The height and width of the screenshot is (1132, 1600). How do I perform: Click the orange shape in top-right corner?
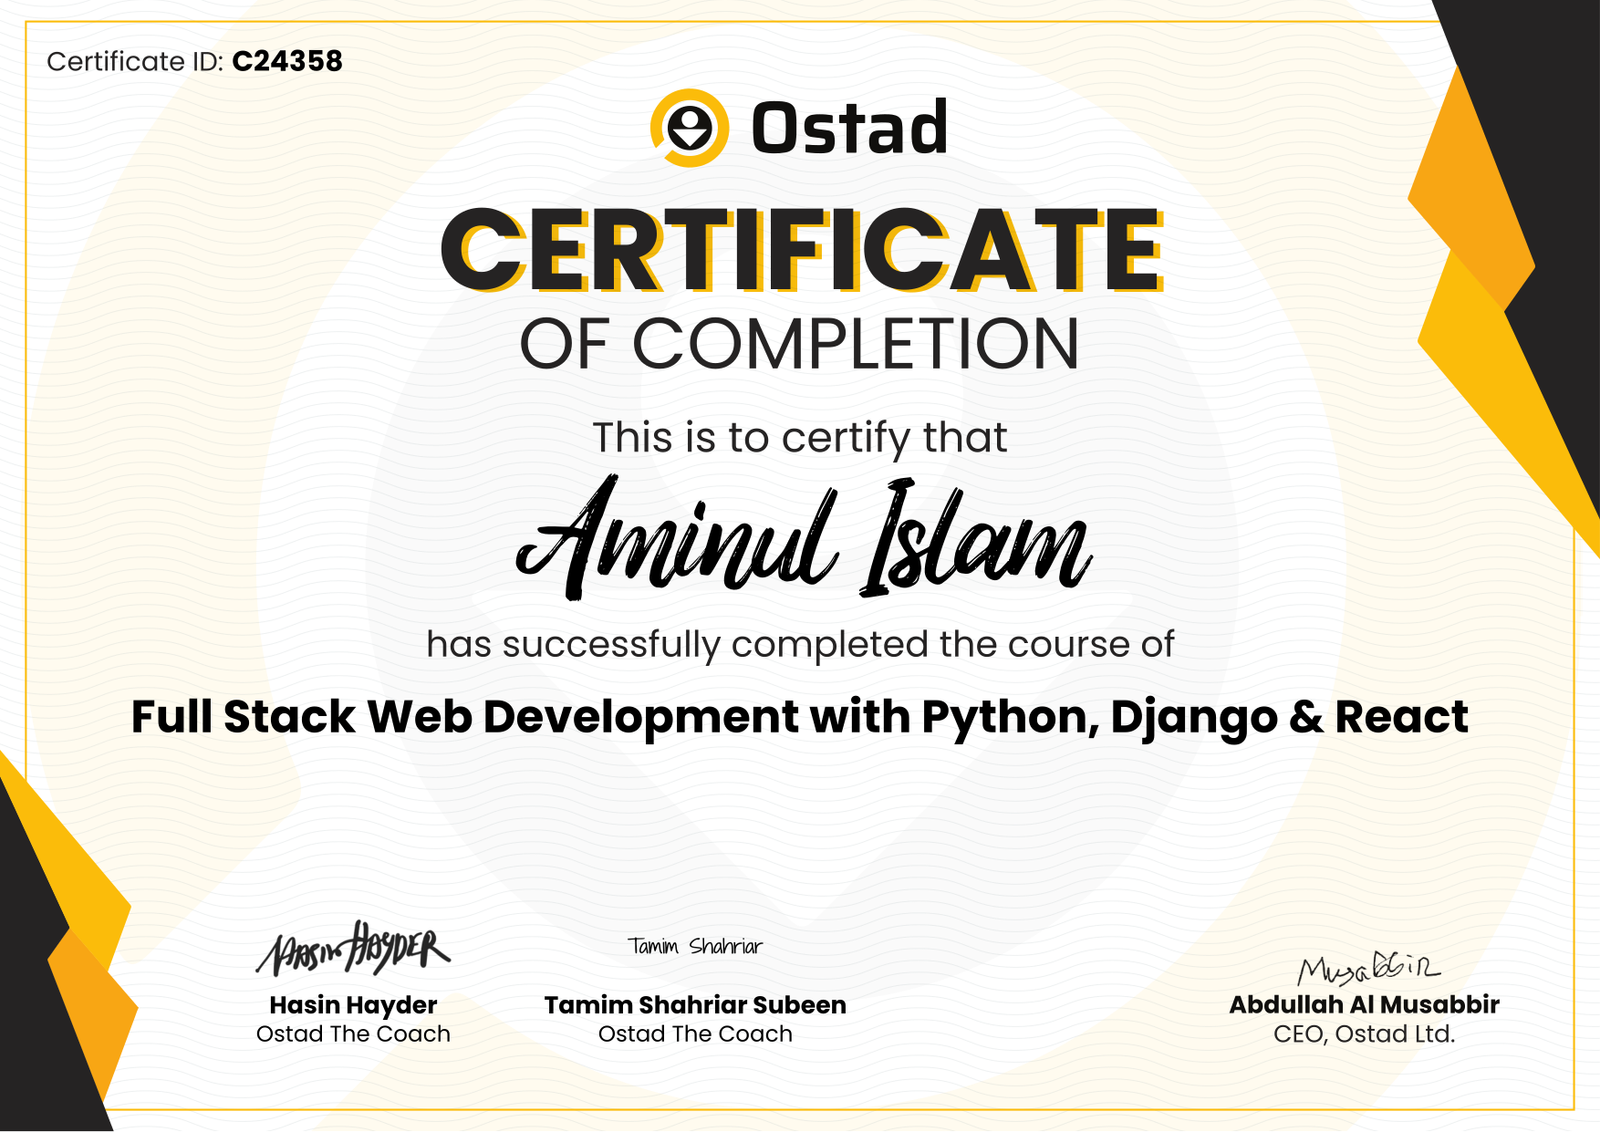[x=1468, y=200]
